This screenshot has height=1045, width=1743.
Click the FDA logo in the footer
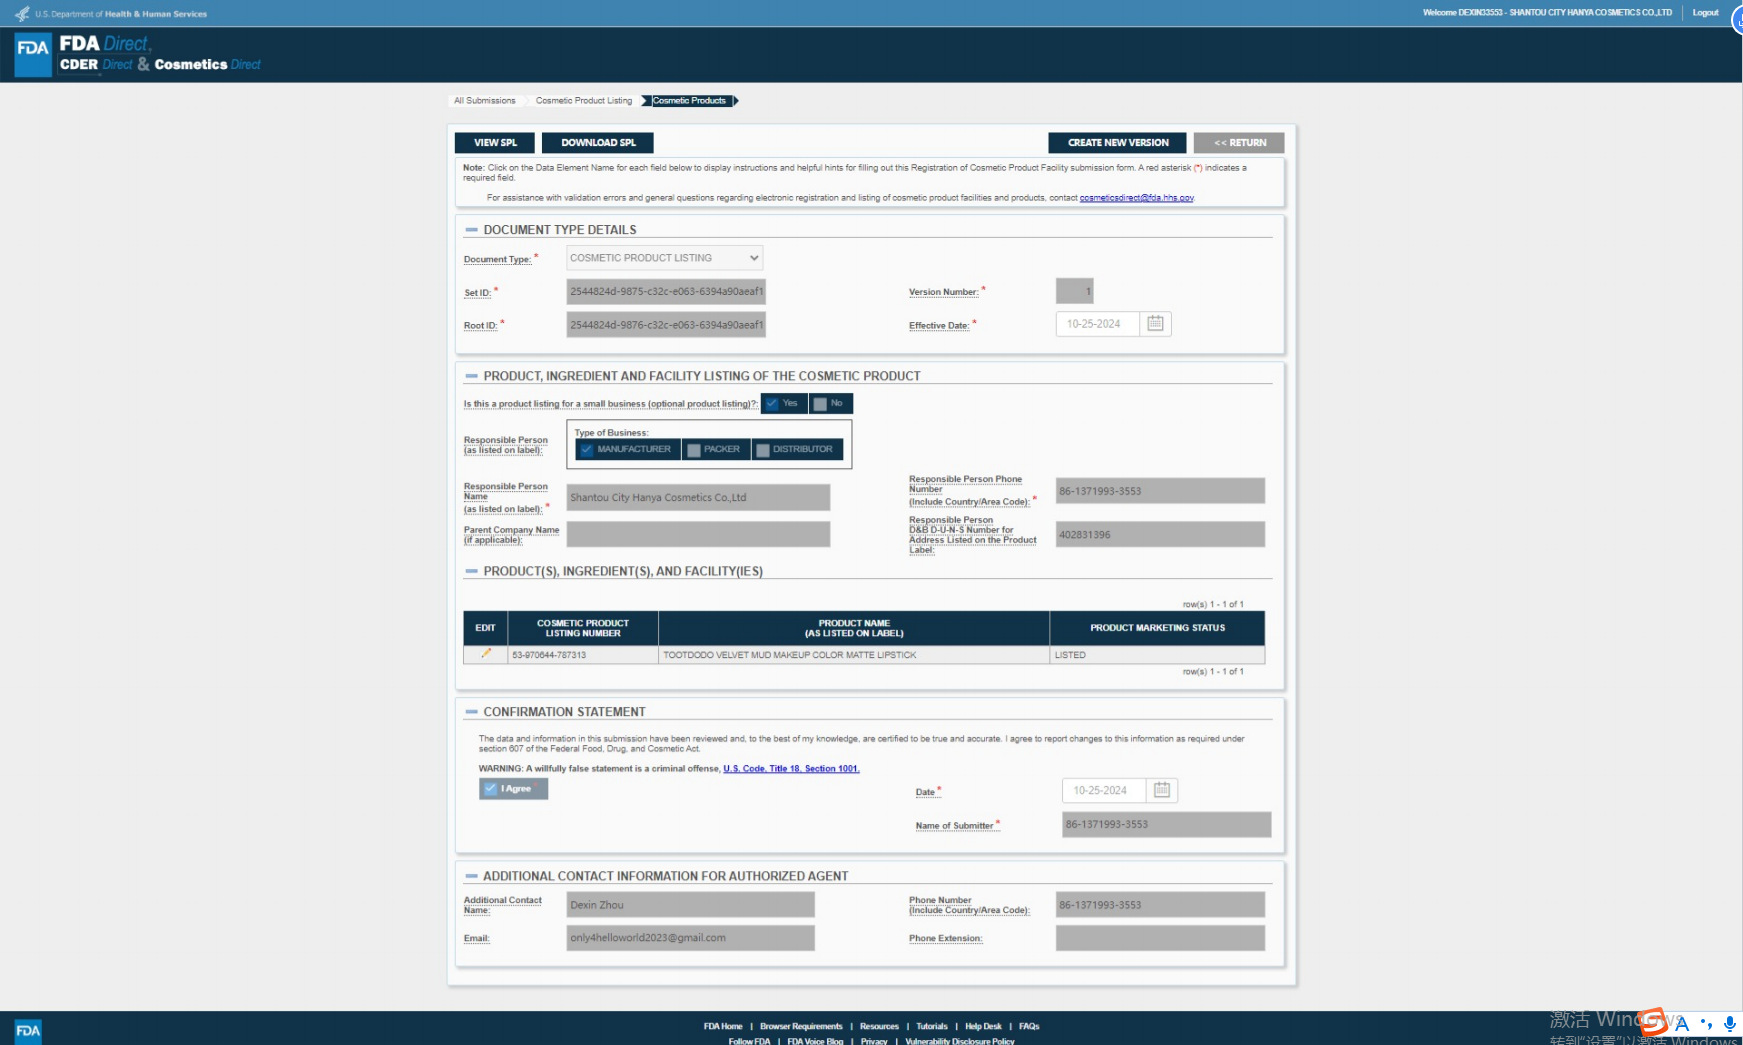click(x=28, y=1030)
